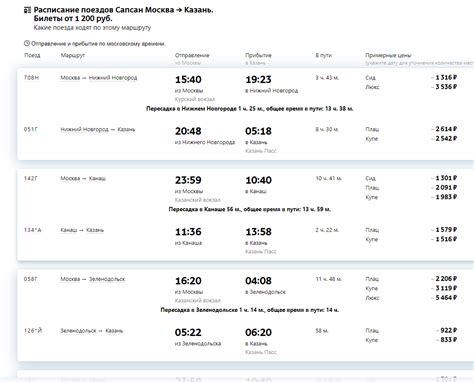Open train 051Г number link
474x382 pixels.
pyautogui.click(x=31, y=129)
